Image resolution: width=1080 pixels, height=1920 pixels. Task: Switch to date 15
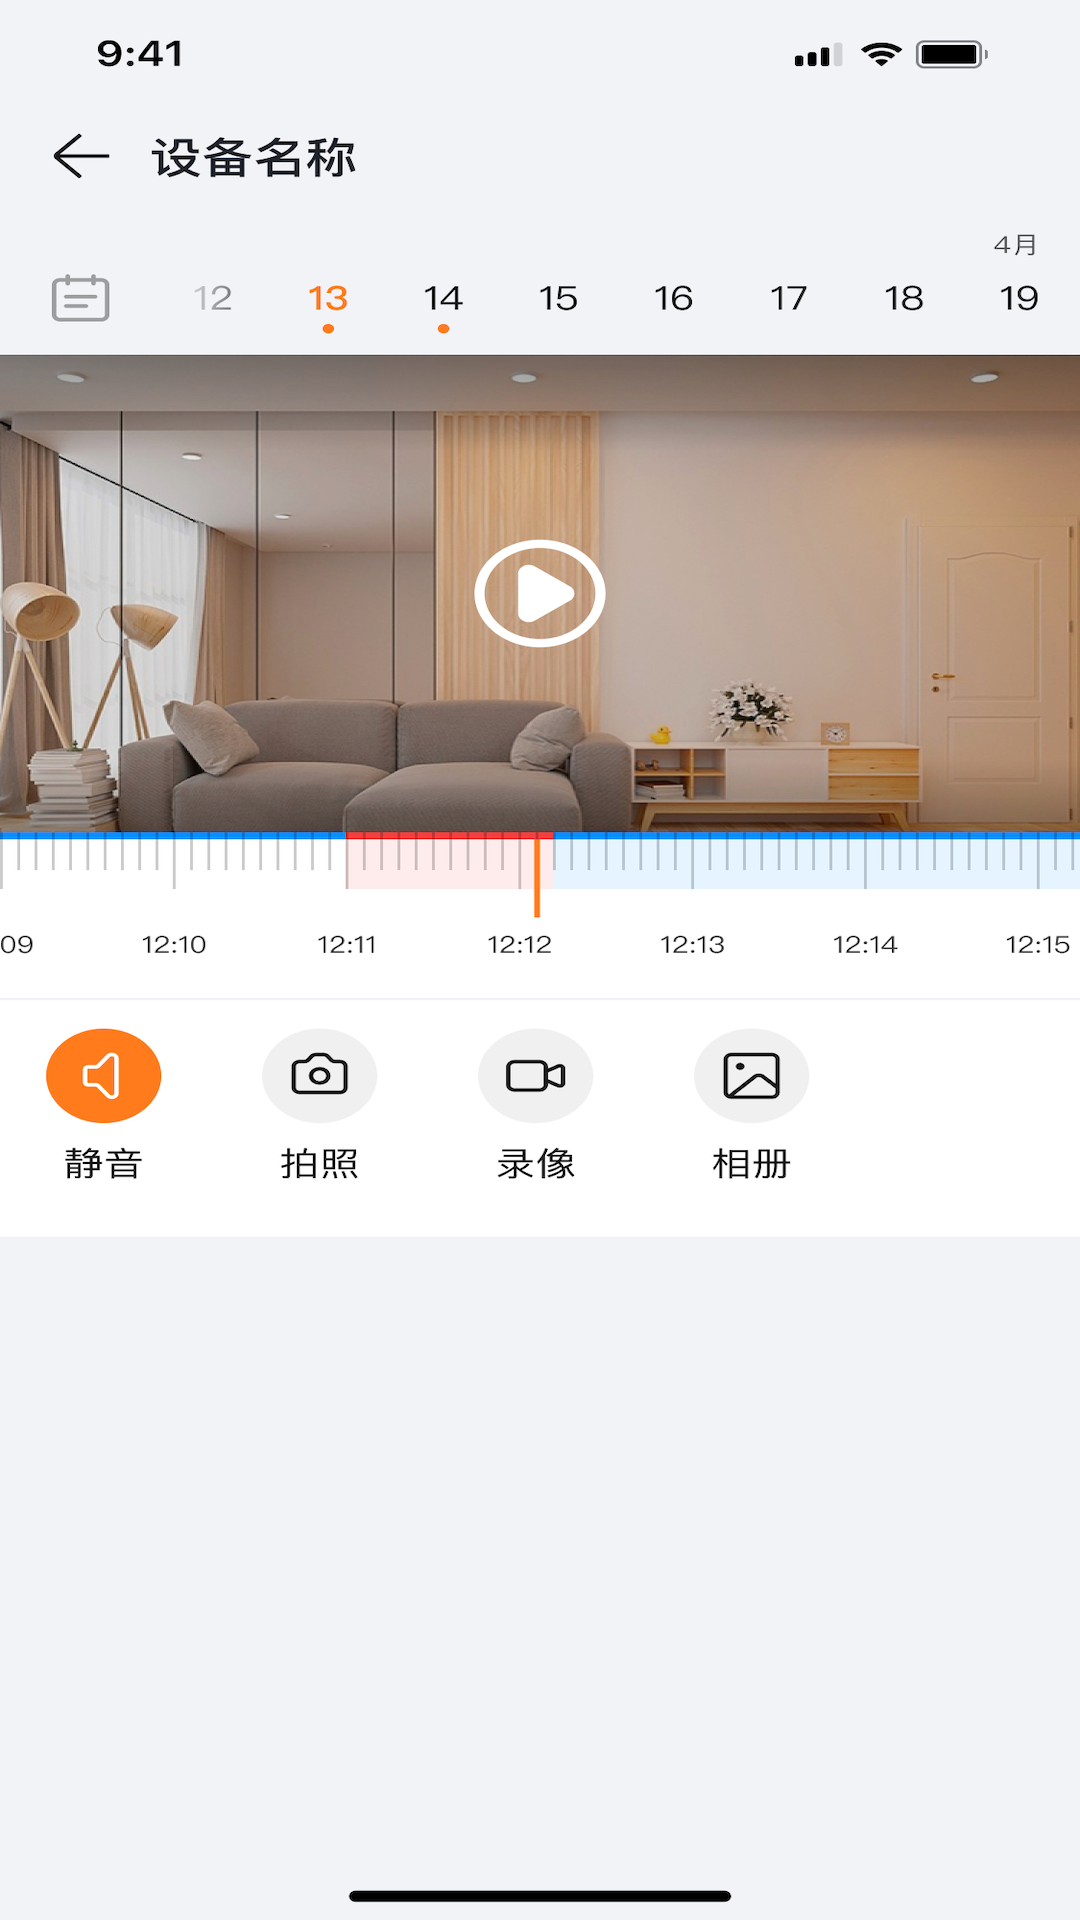(x=558, y=298)
